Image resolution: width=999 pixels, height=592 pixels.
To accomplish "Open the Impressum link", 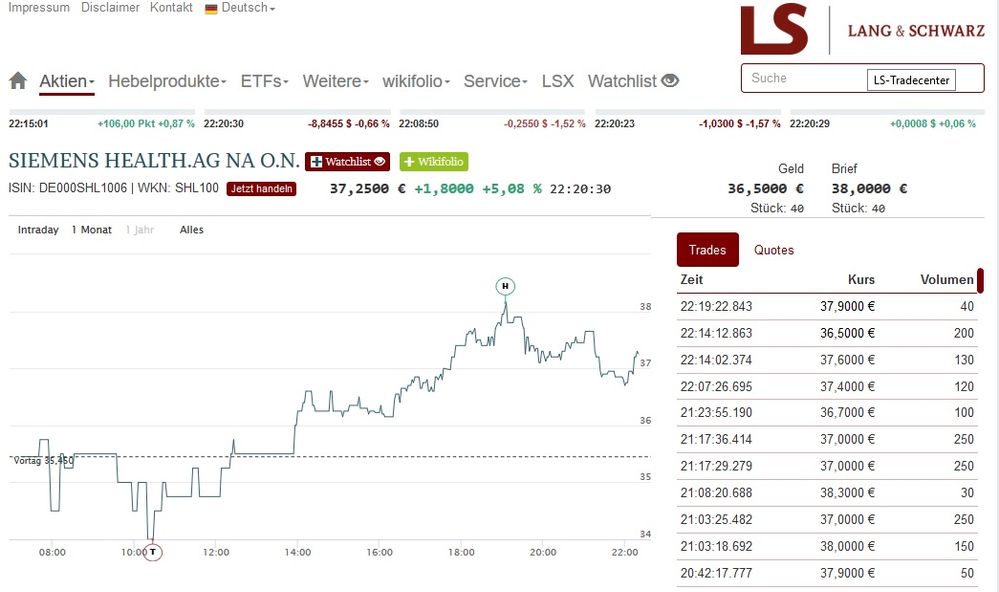I will pos(39,8).
